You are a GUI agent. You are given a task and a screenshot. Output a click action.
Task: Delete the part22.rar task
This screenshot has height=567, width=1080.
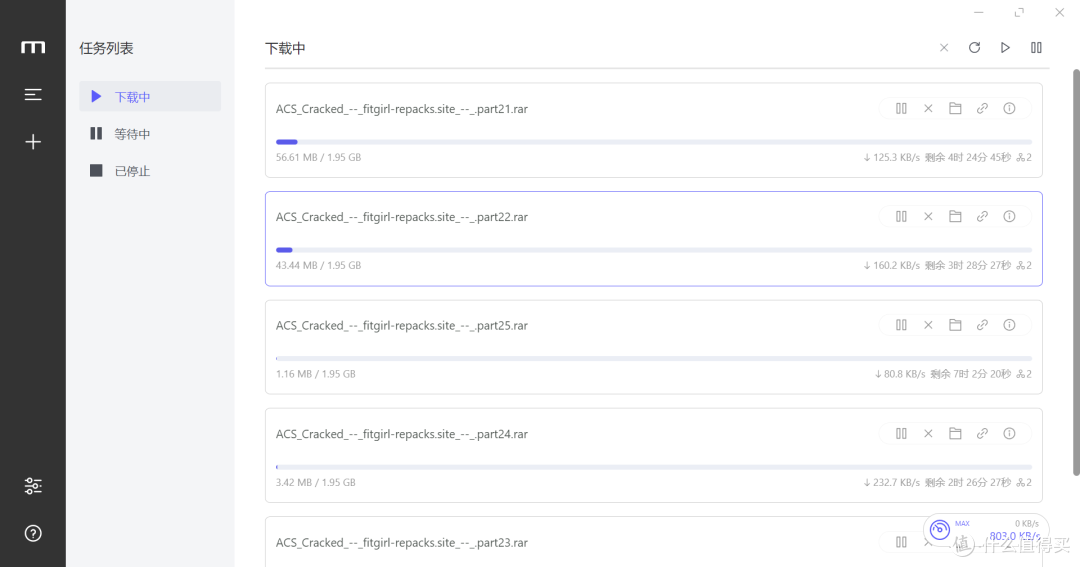[928, 216]
